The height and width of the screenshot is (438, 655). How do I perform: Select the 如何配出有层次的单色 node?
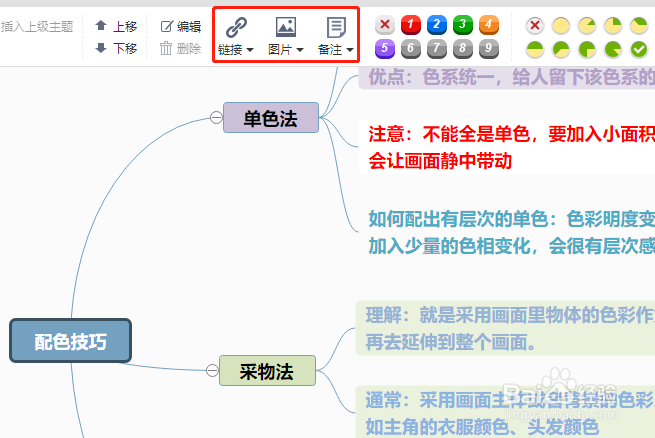click(506, 232)
